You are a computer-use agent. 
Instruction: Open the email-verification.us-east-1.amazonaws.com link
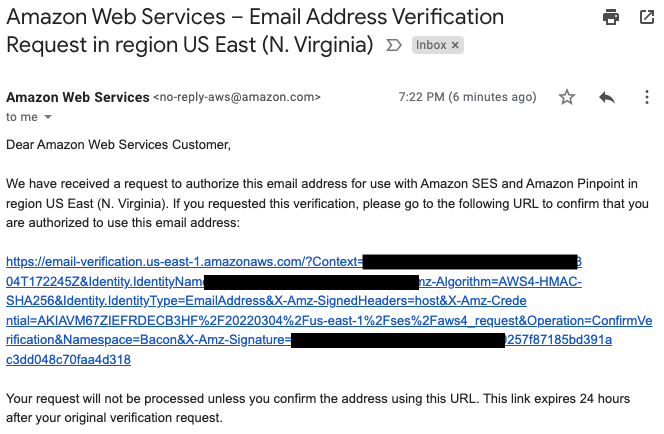point(184,262)
